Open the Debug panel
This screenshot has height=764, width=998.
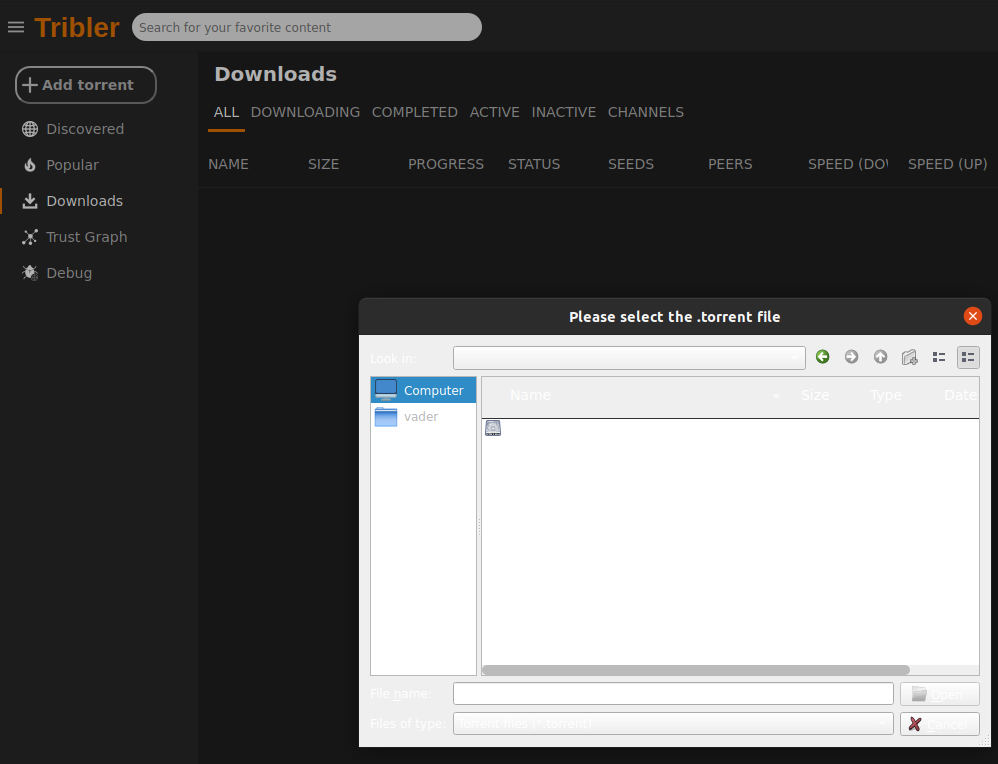30,272
